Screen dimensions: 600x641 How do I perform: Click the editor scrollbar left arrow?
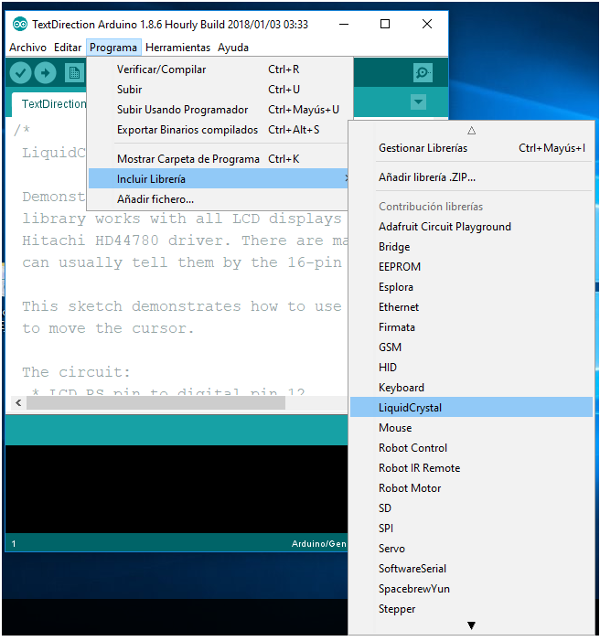[18, 403]
